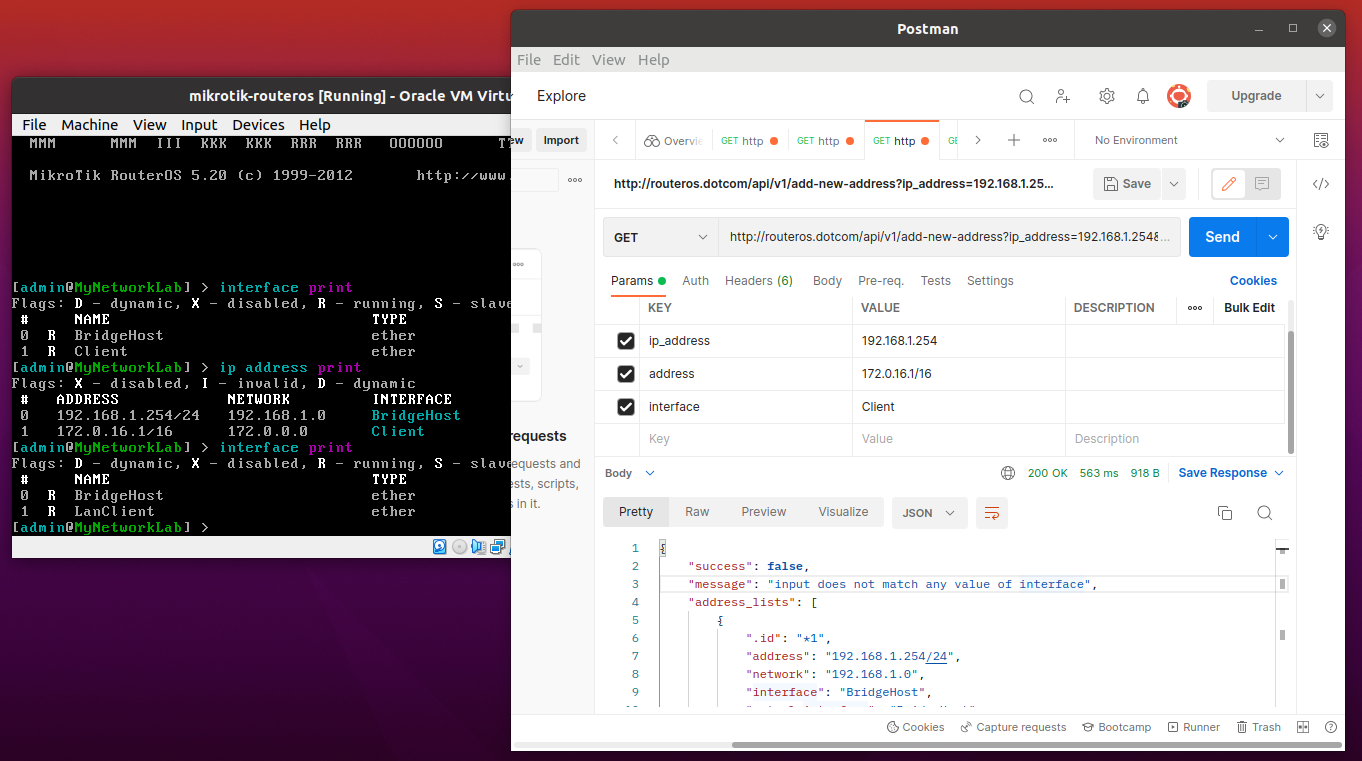Open Cookies in the bottom status bar
The image size is (1362, 761).
click(915, 727)
